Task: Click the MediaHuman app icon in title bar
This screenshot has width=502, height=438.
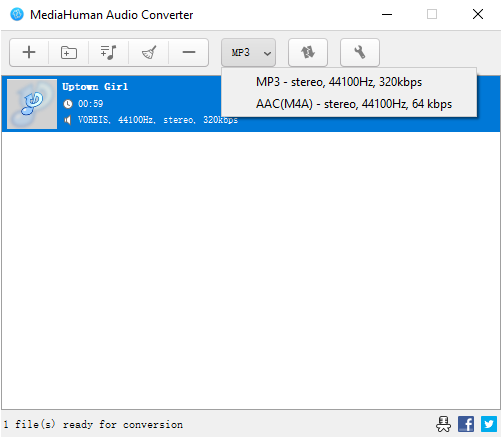Action: pos(17,14)
